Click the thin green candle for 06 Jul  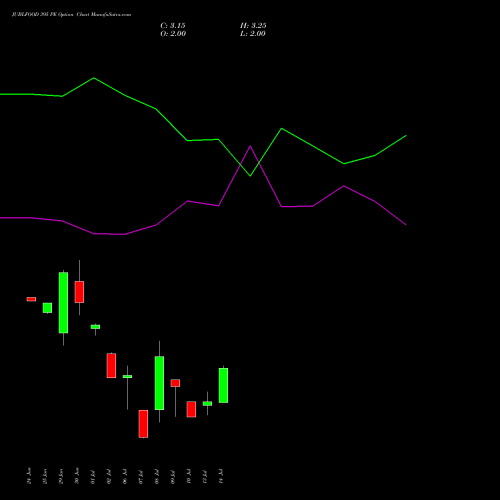[x=127, y=376]
